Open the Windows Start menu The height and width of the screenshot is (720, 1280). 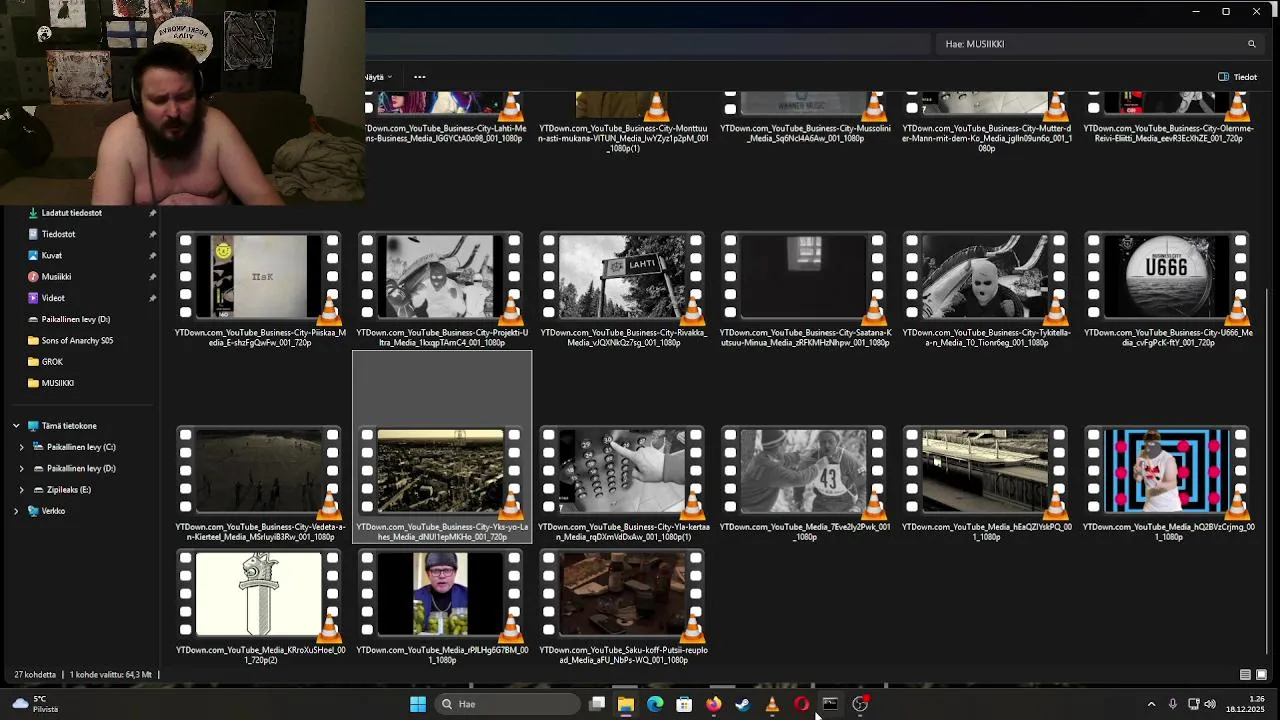pos(418,704)
